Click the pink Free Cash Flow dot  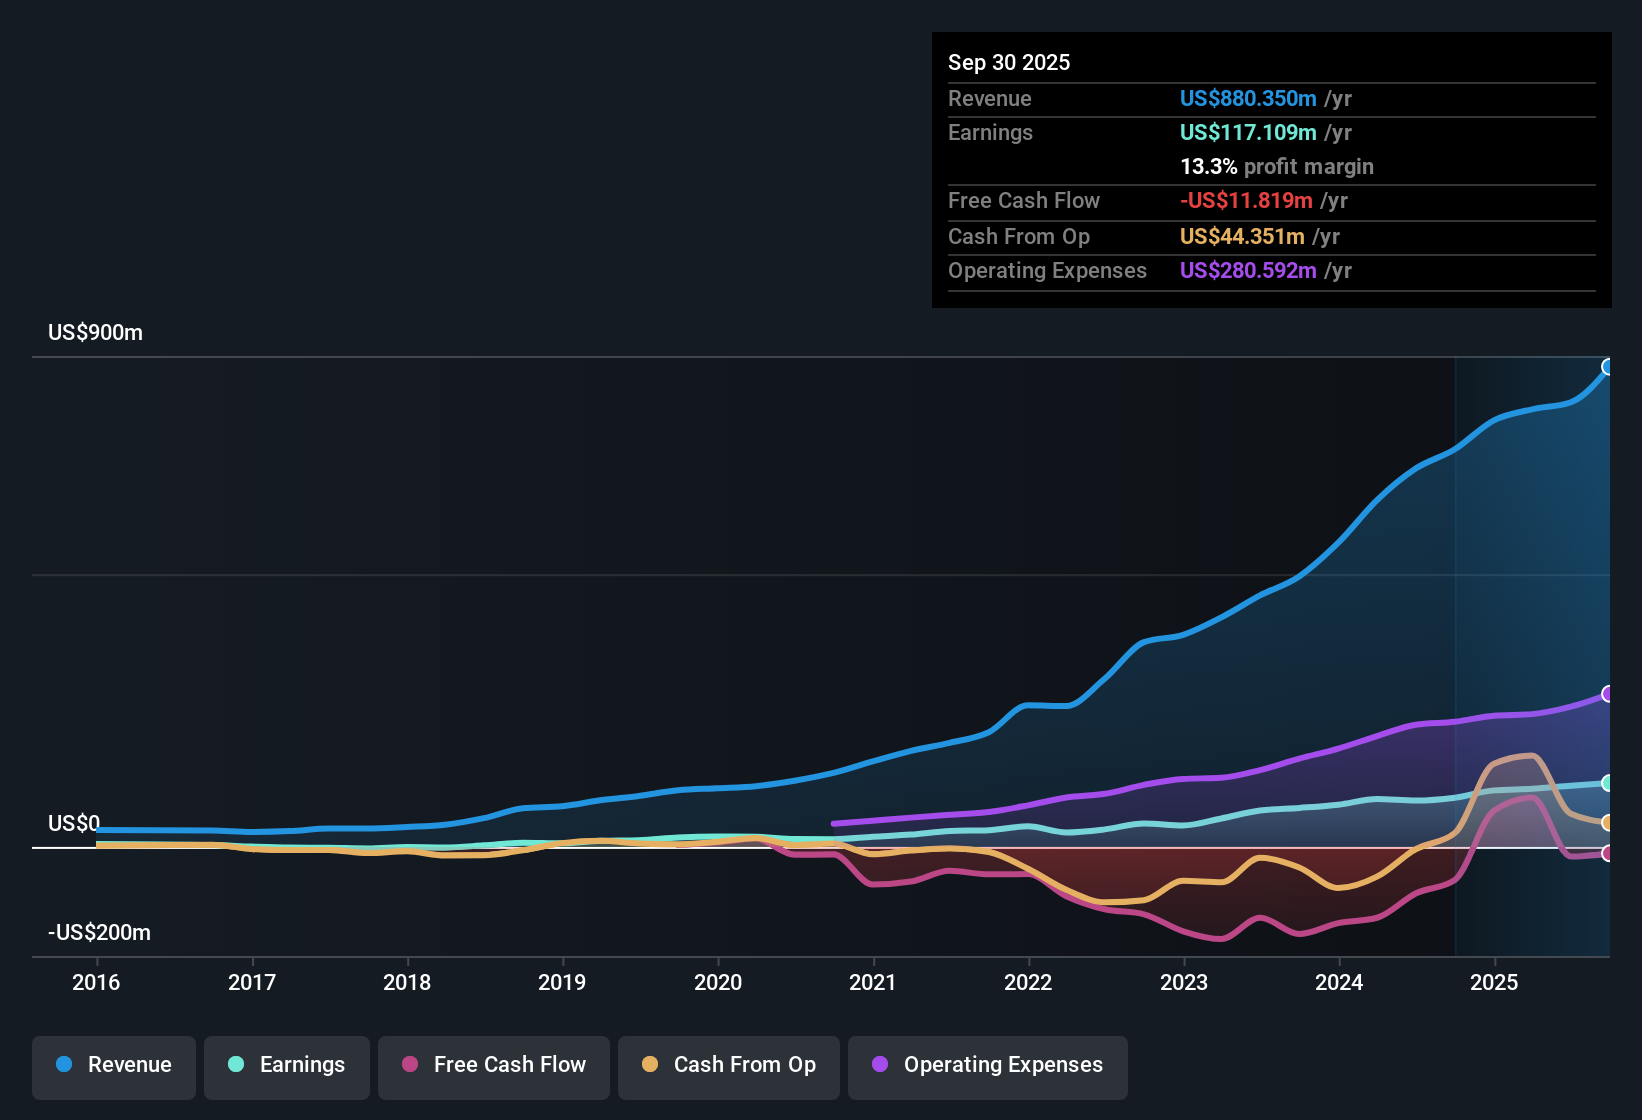410,1065
